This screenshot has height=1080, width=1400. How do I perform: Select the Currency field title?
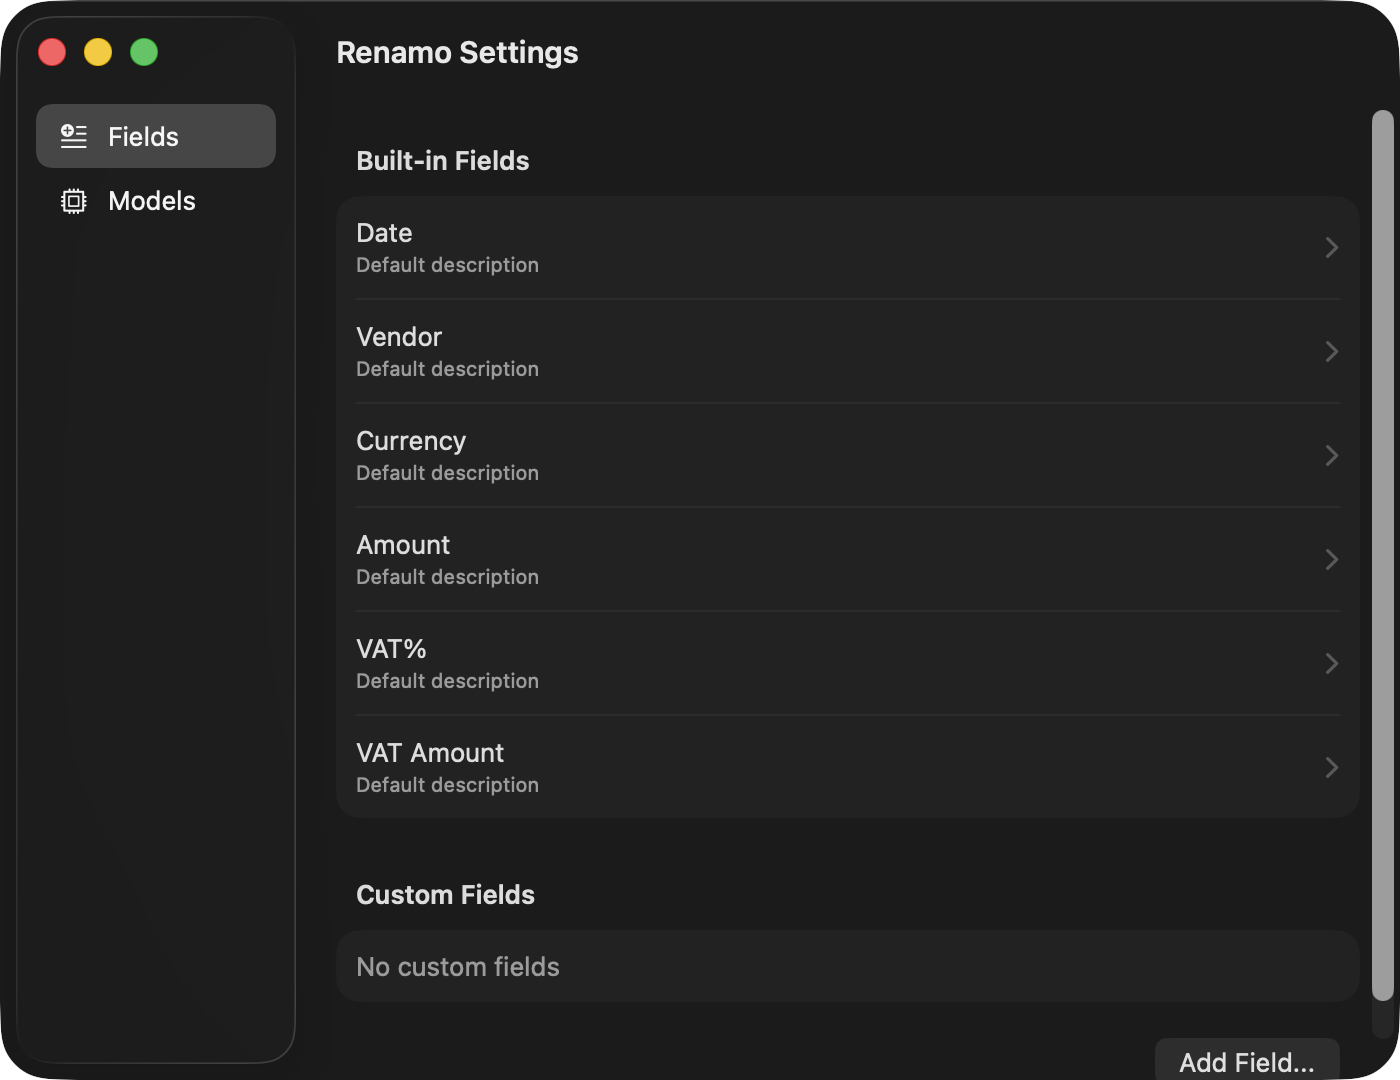[411, 441]
